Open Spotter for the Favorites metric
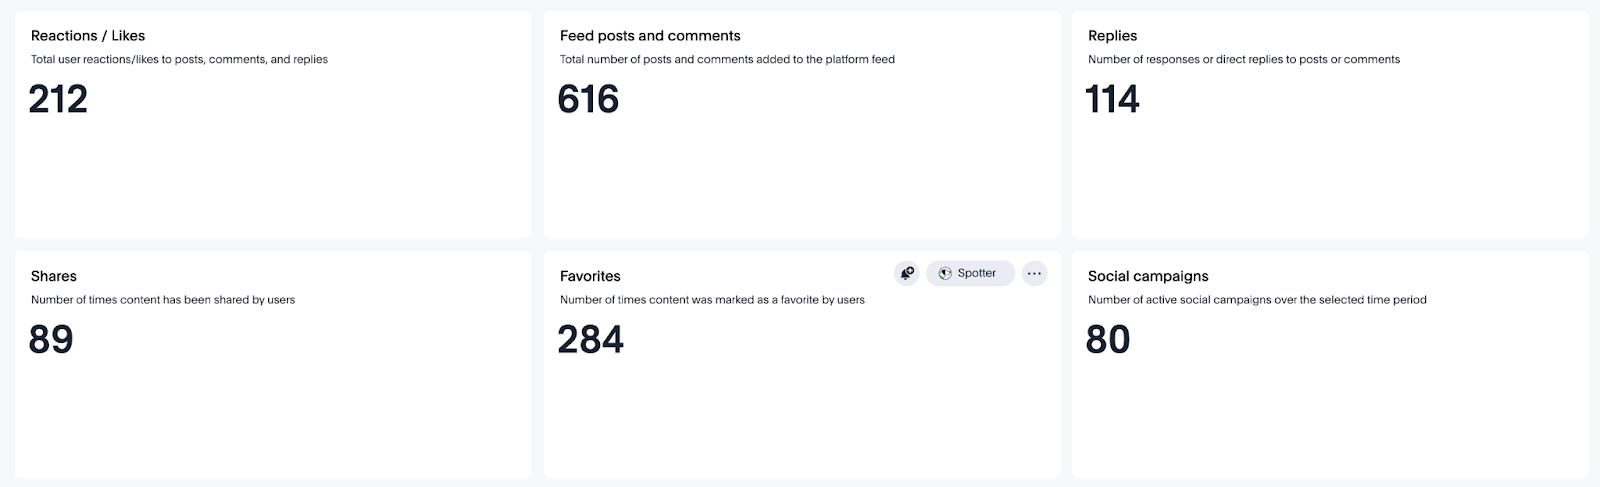The width and height of the screenshot is (1600, 487). tap(970, 273)
